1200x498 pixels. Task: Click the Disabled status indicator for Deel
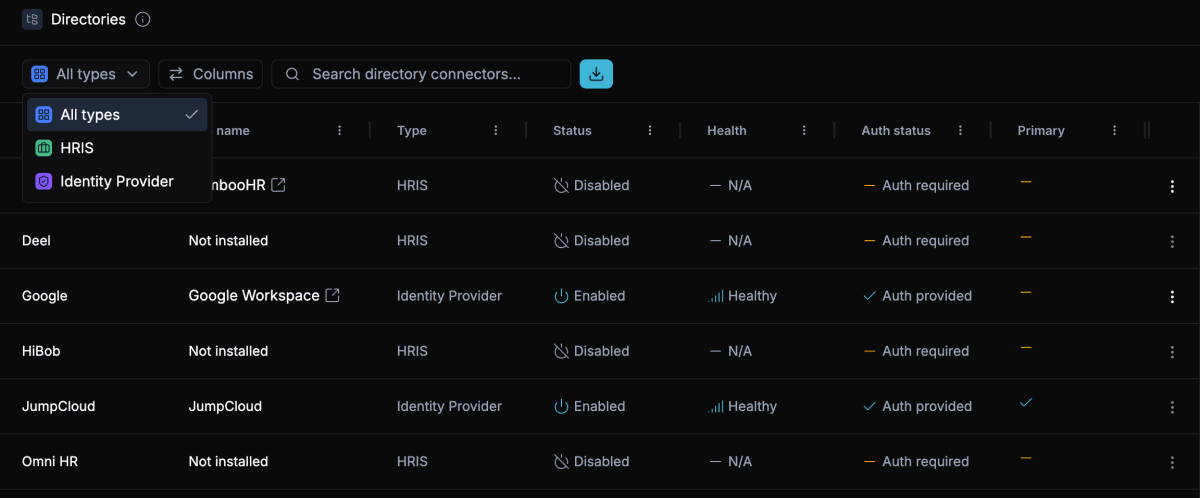point(592,241)
